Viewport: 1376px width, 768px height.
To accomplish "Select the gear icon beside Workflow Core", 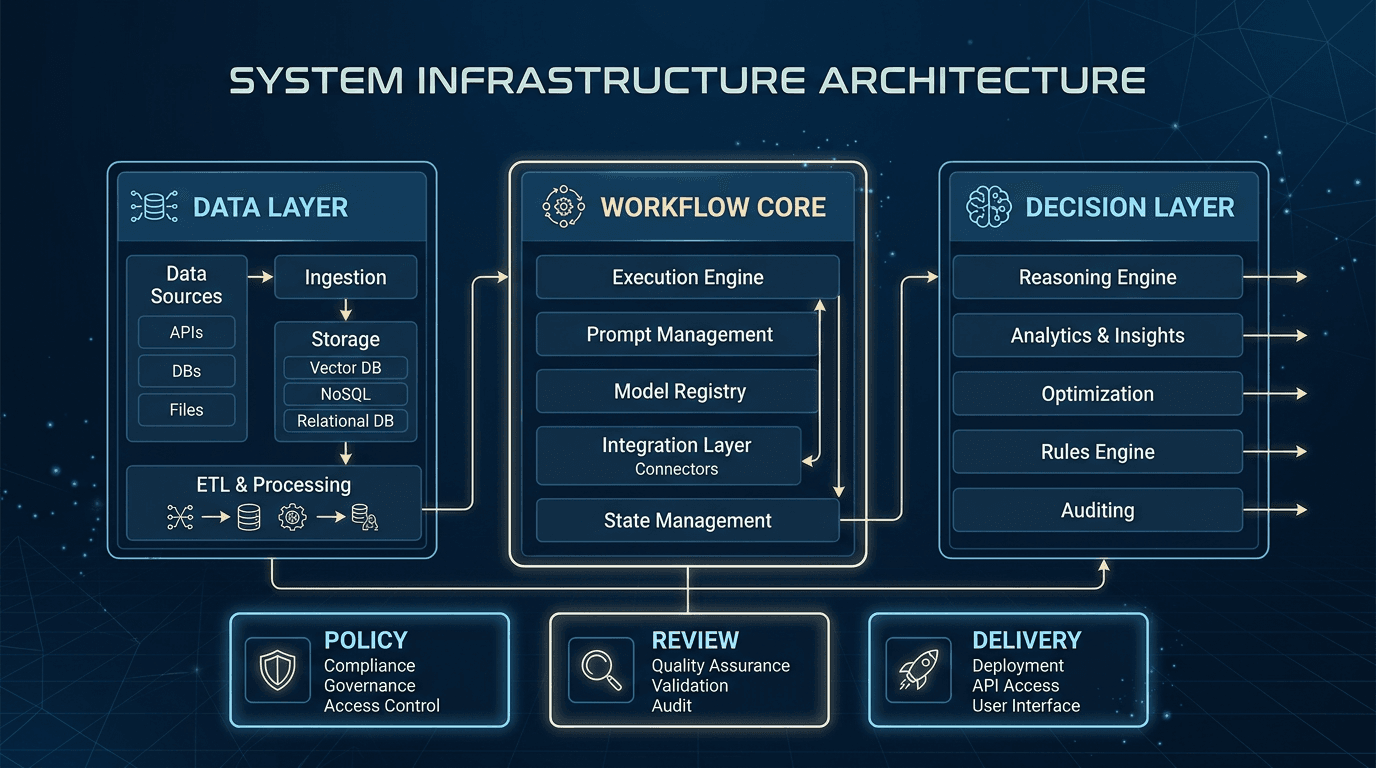I will [563, 207].
